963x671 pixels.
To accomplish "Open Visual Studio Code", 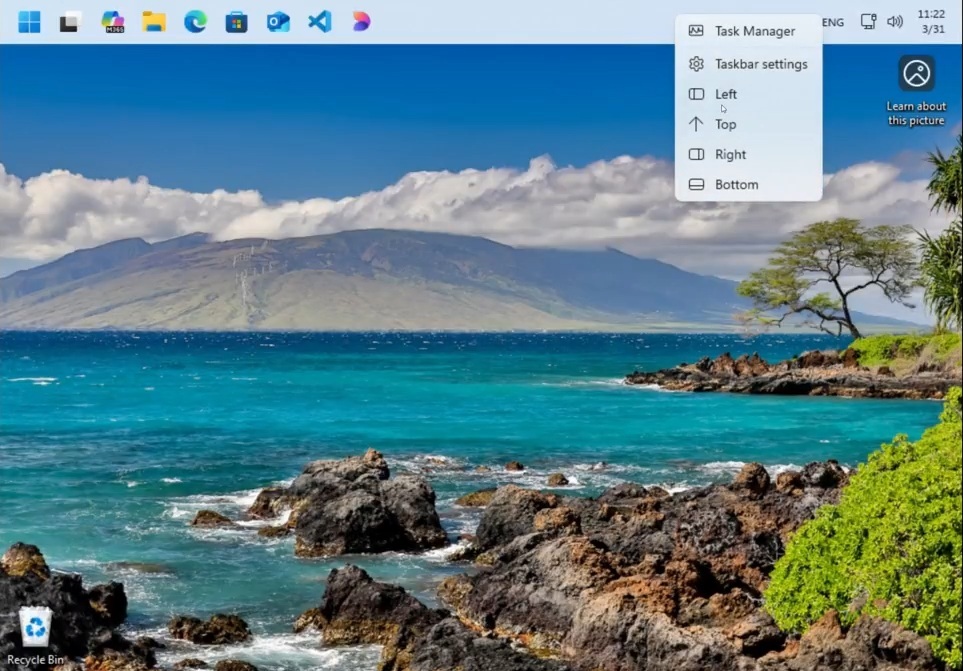I will click(318, 21).
